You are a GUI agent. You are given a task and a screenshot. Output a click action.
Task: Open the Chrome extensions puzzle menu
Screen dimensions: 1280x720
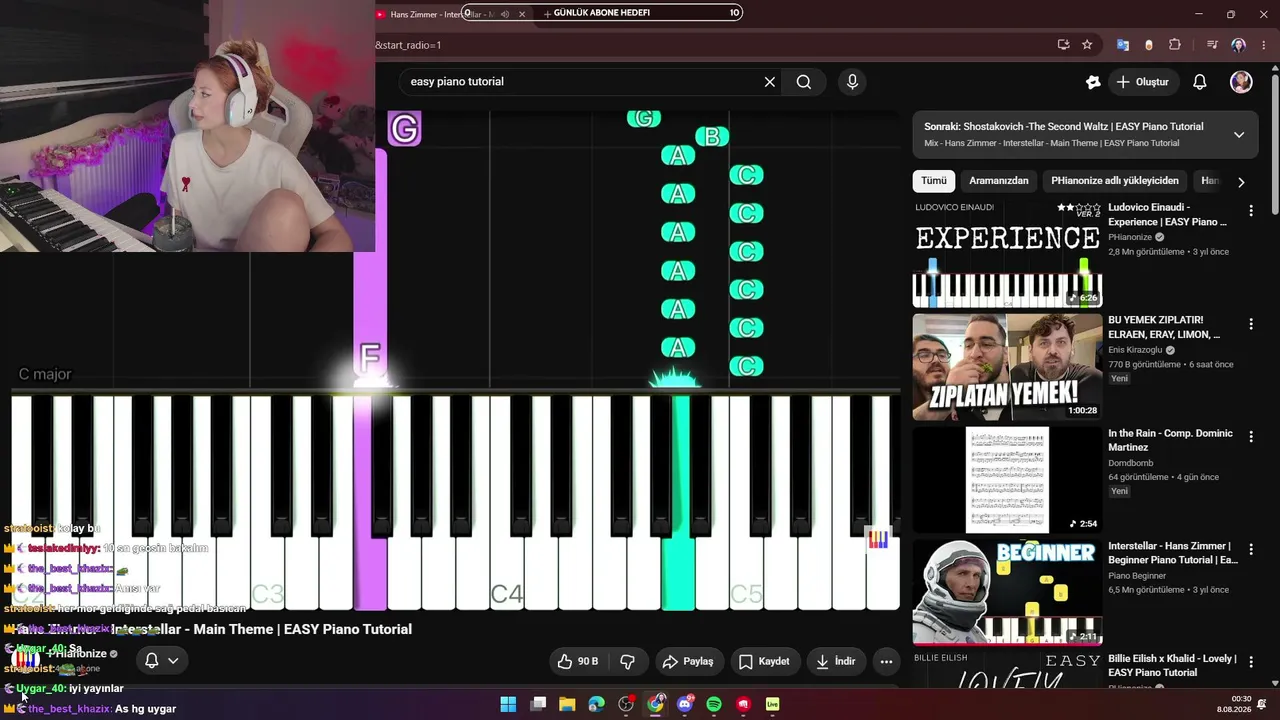pos(1175,45)
